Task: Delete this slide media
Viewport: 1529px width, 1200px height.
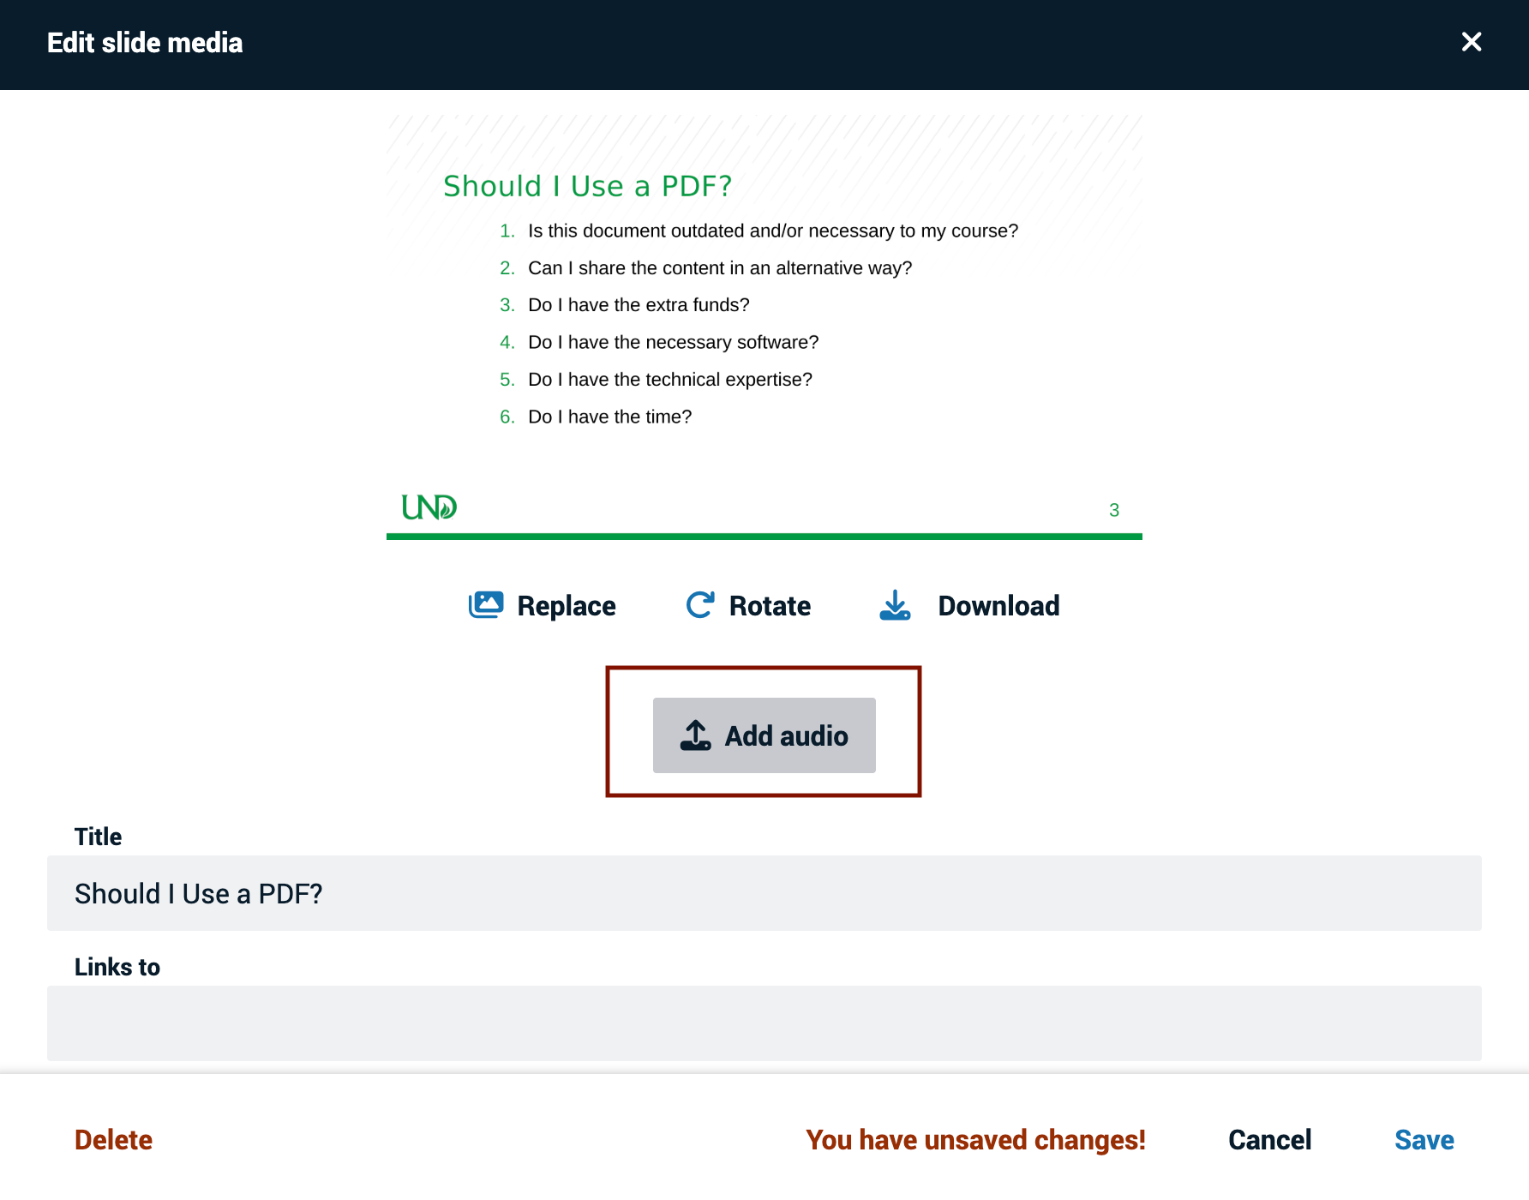Action: 113,1140
